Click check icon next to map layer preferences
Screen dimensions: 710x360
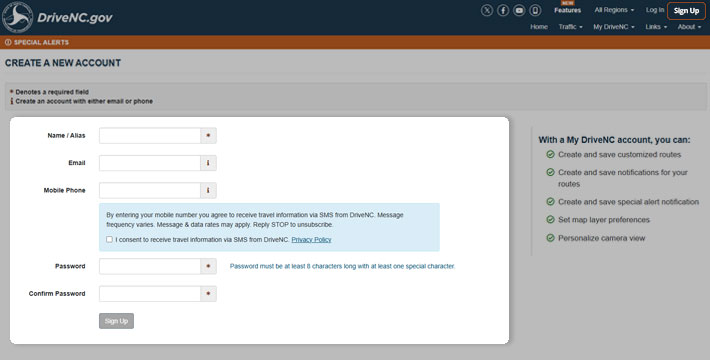(550, 220)
